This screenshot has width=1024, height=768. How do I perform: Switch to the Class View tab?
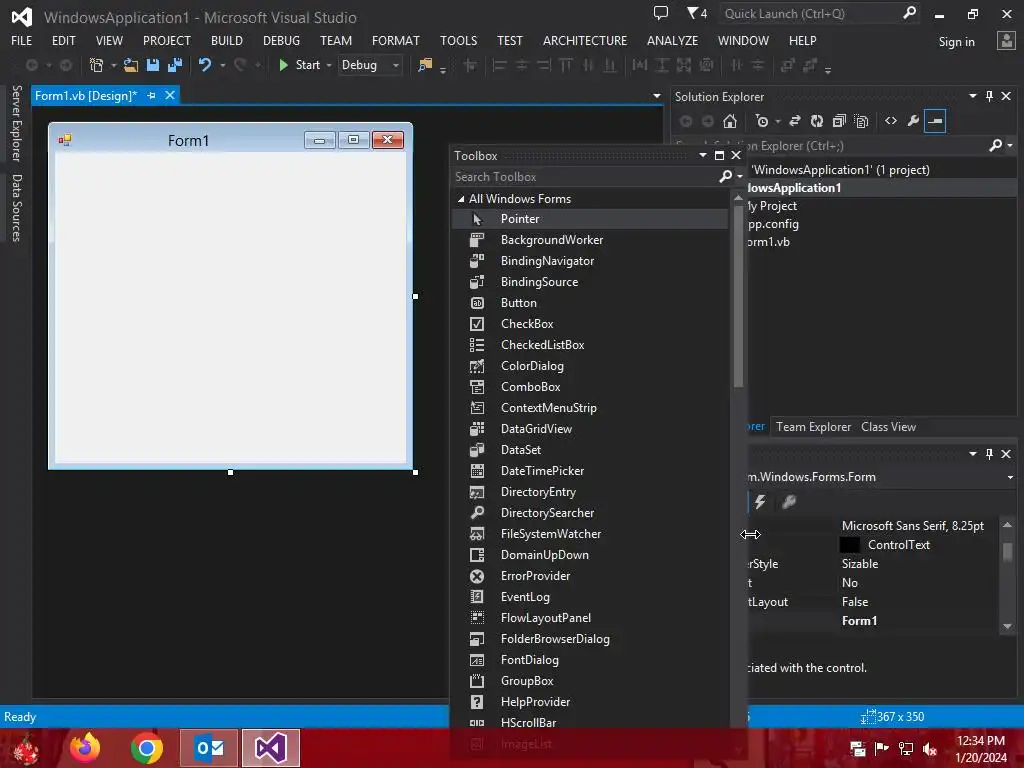pos(888,427)
